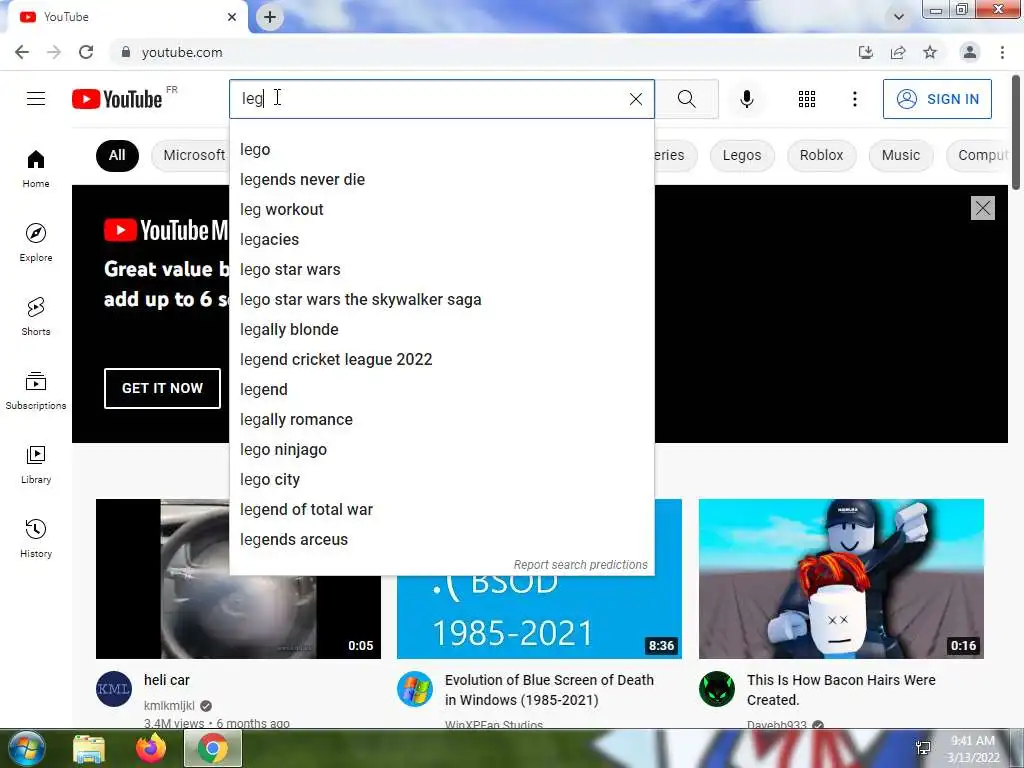This screenshot has width=1024, height=768.
Task: Clear the search box with the X icon
Action: pos(635,99)
